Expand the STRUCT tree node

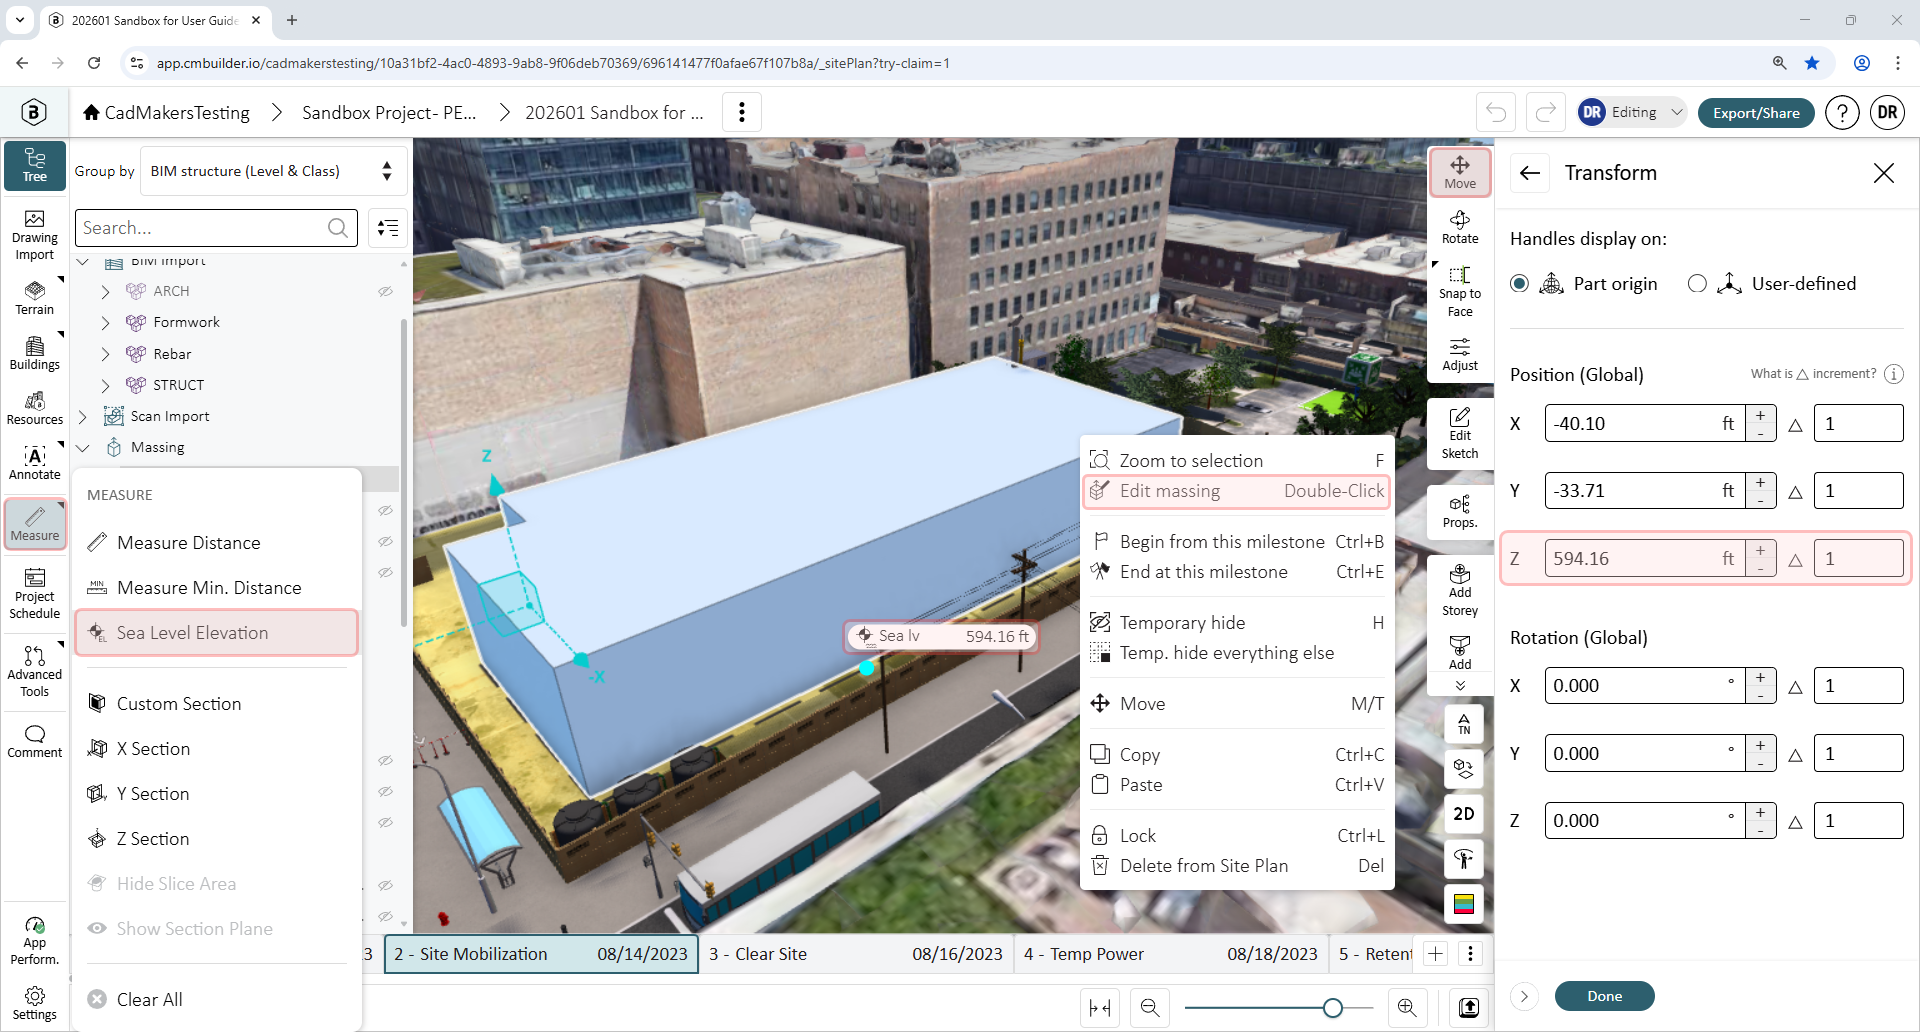(106, 385)
